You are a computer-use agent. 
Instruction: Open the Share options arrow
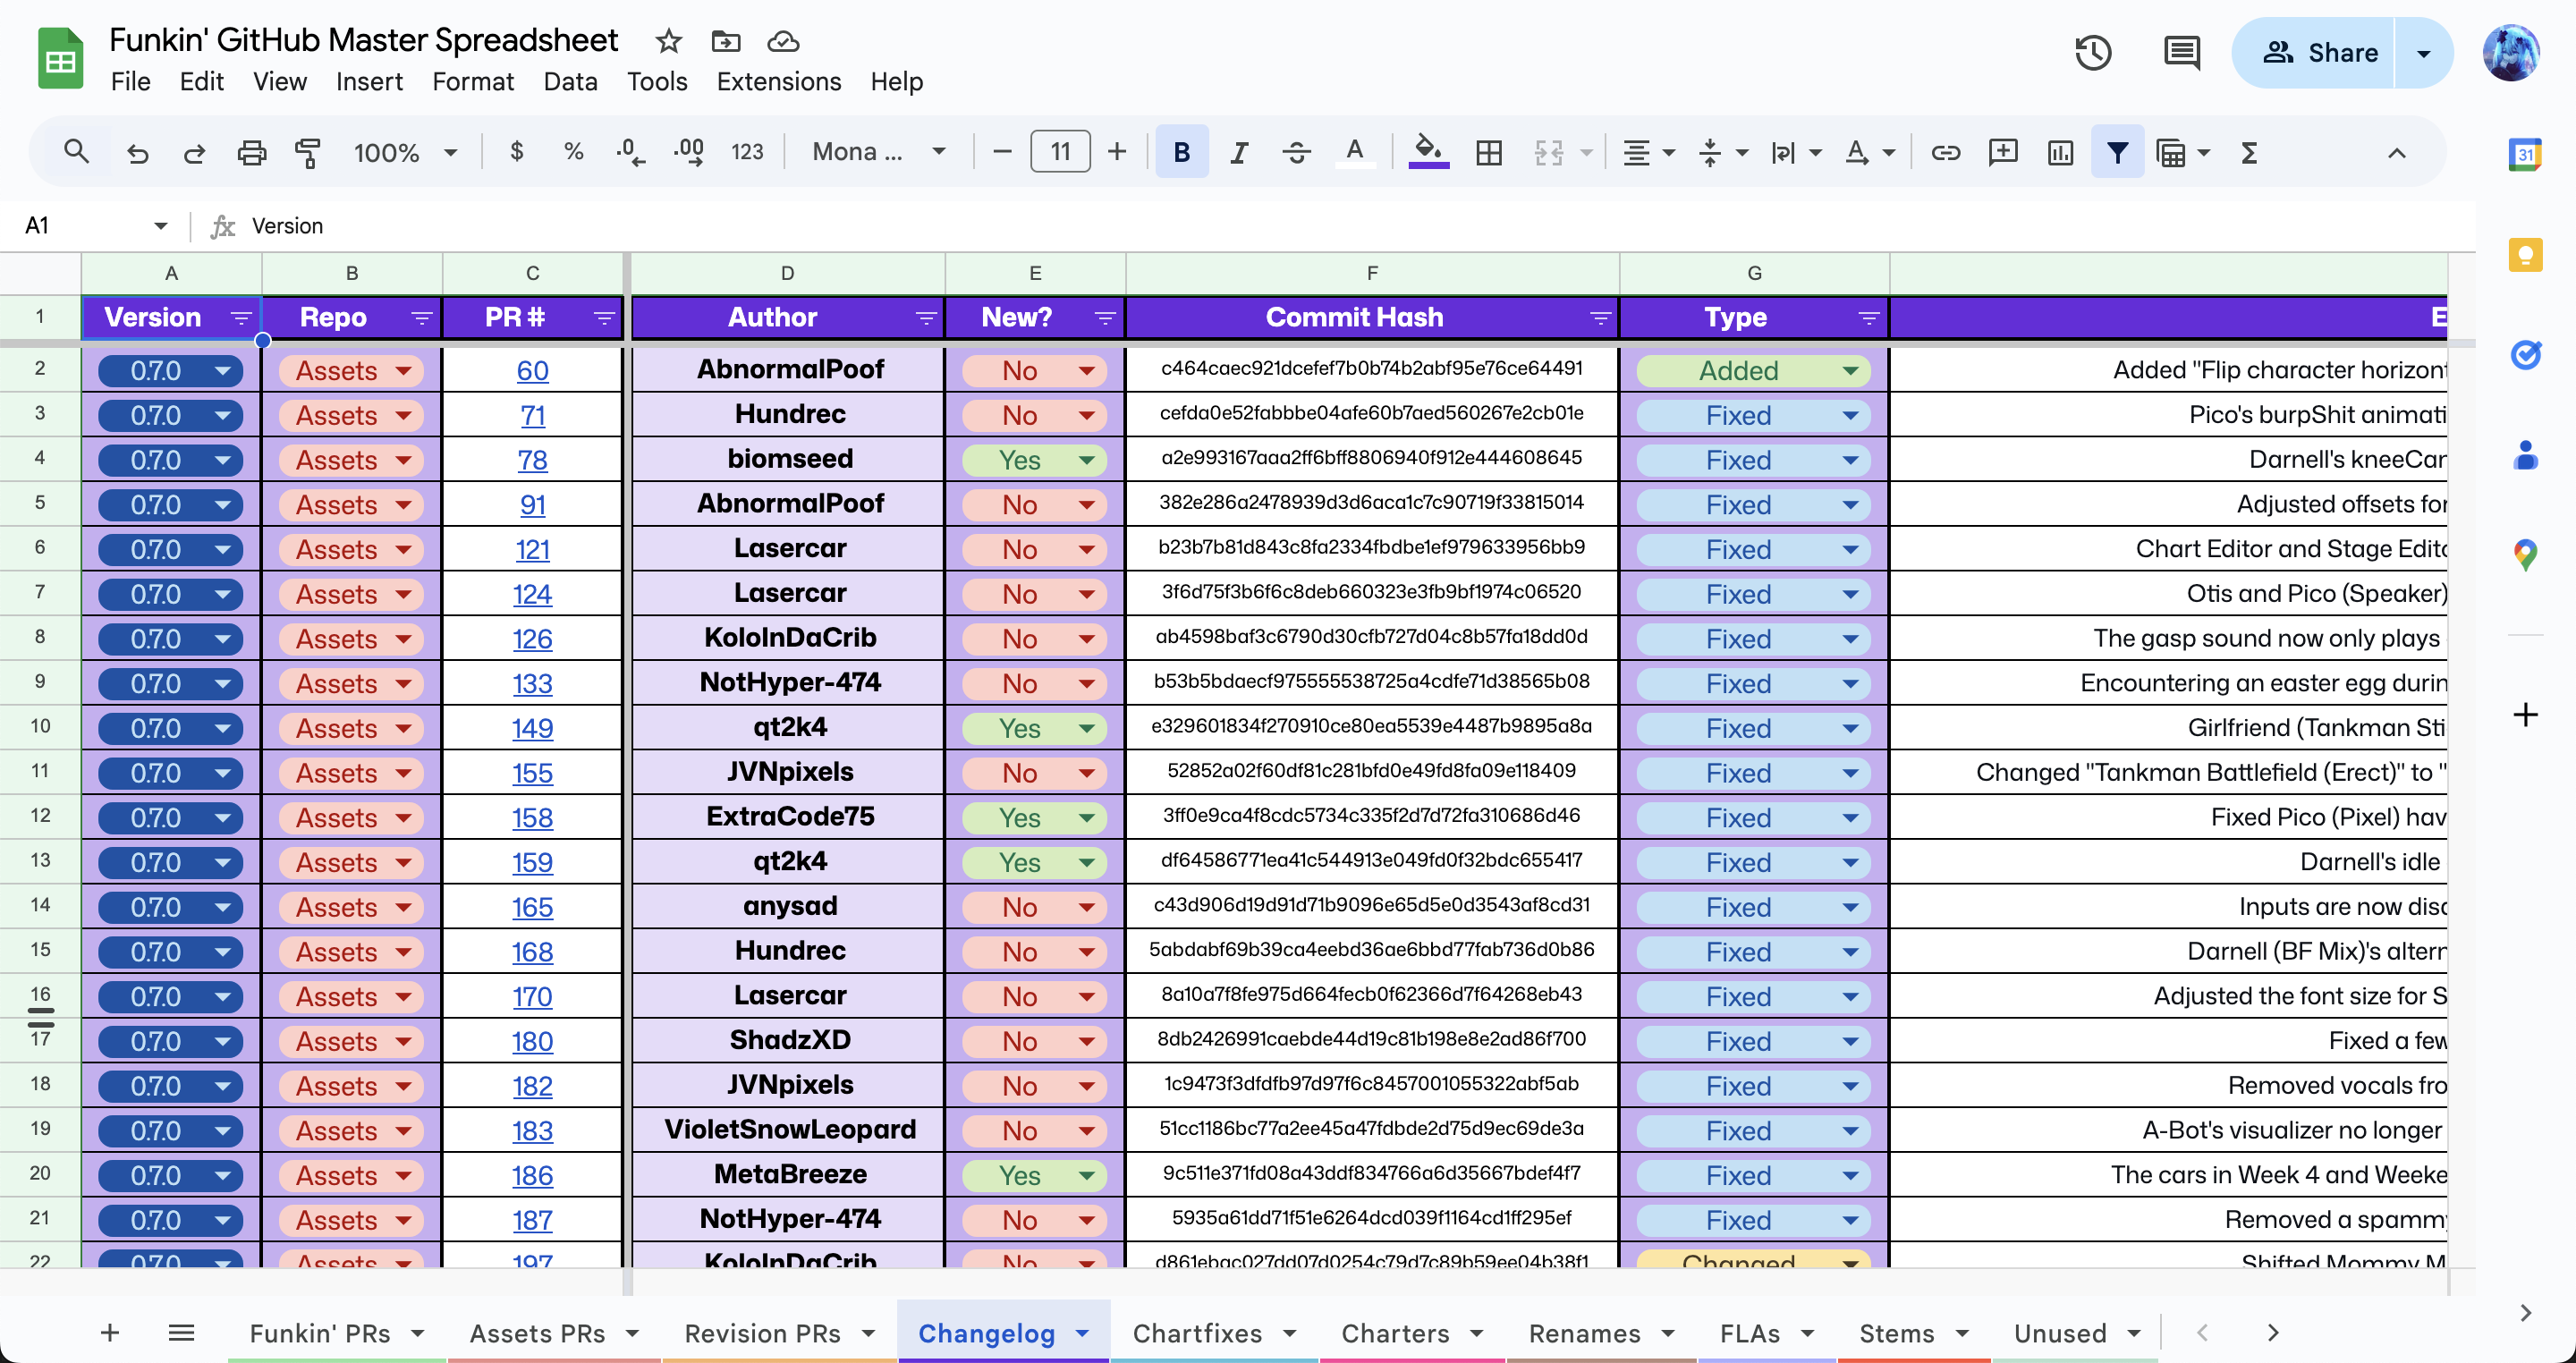[x=2423, y=52]
